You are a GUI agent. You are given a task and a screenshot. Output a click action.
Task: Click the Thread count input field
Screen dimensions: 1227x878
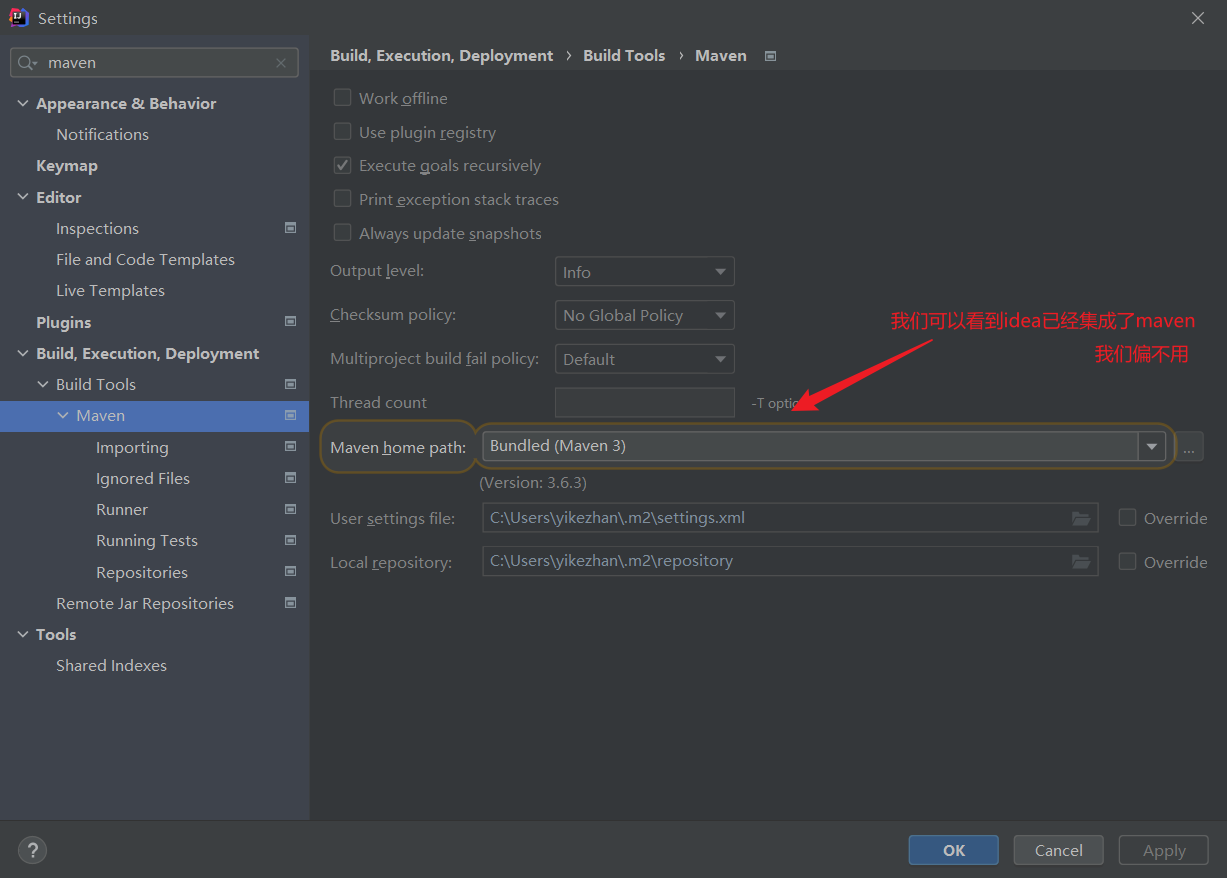click(644, 402)
